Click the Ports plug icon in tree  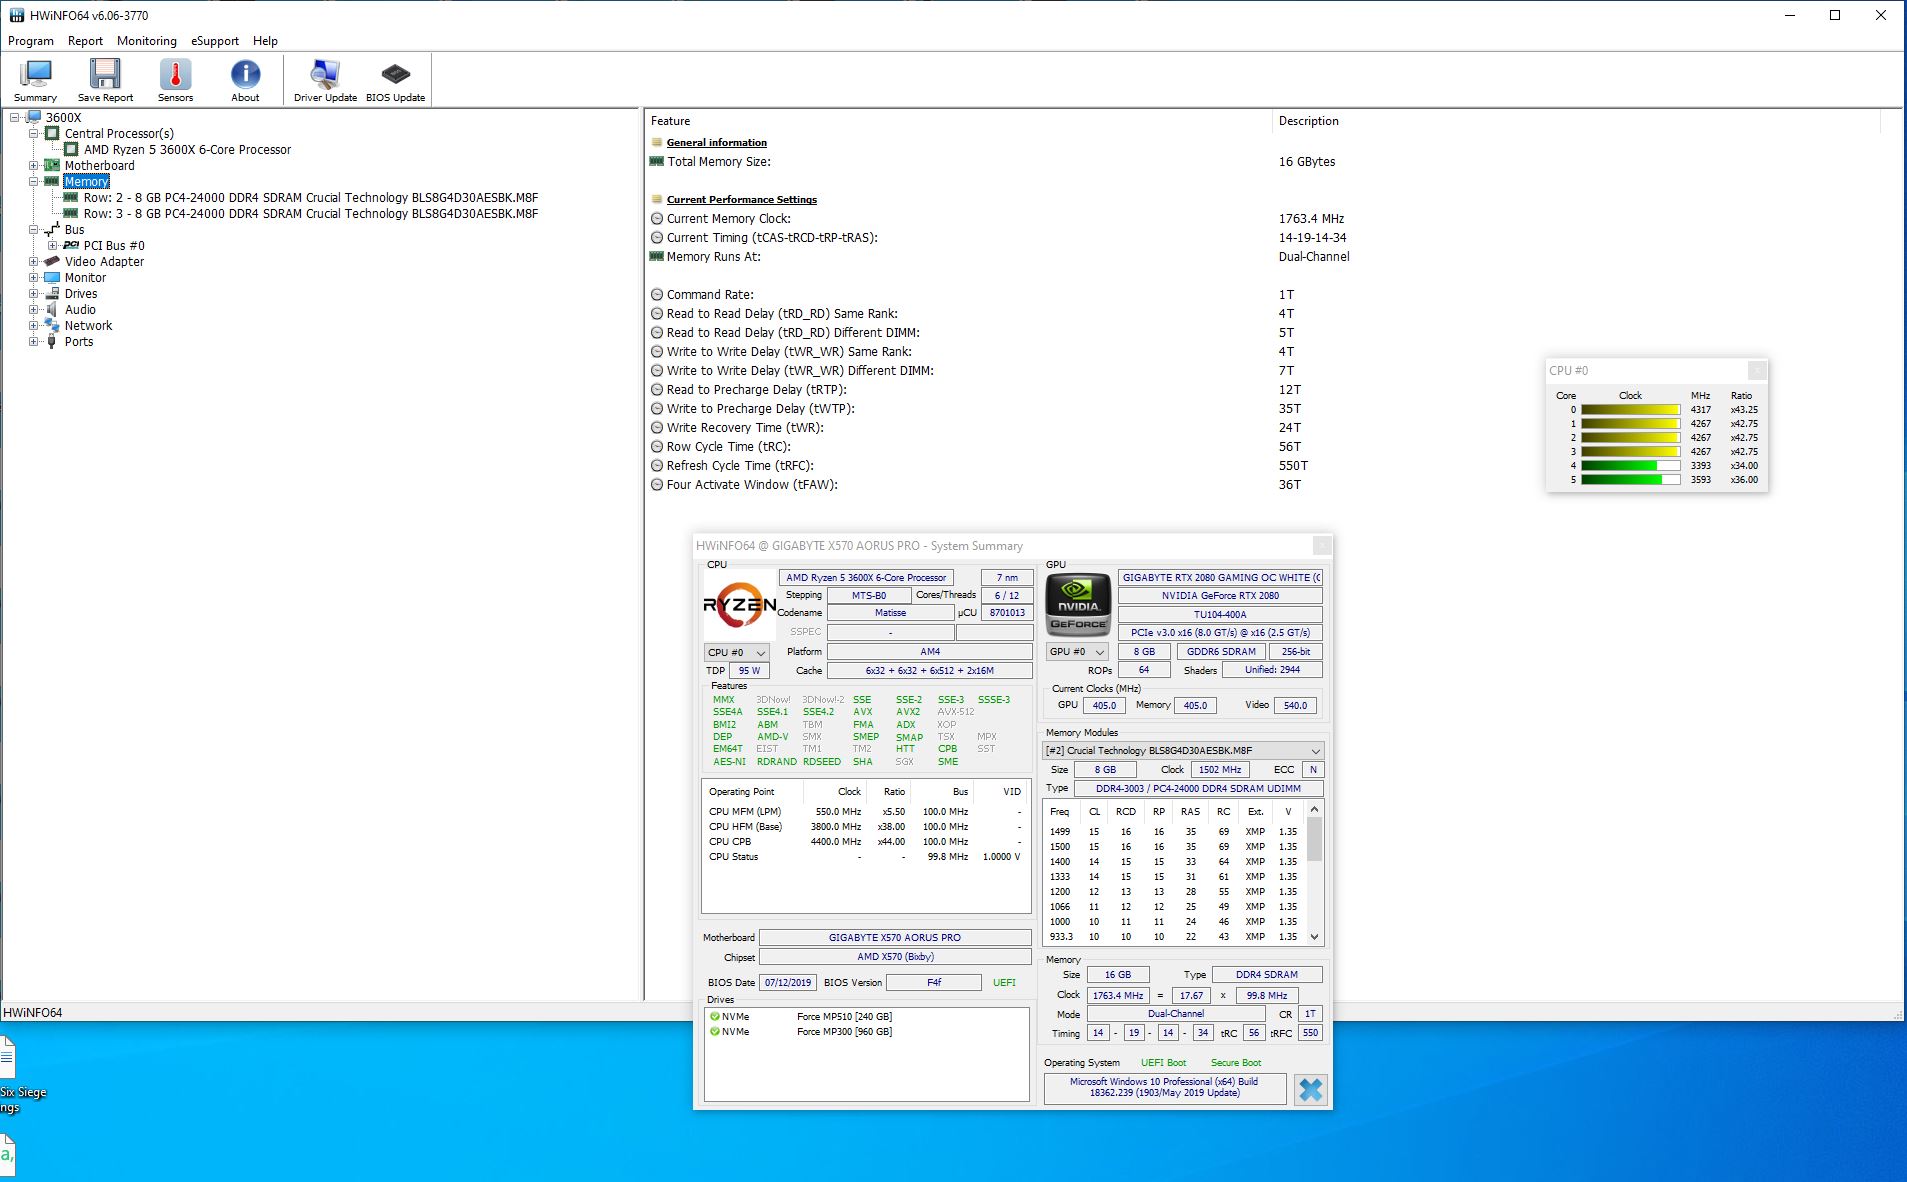tap(52, 341)
